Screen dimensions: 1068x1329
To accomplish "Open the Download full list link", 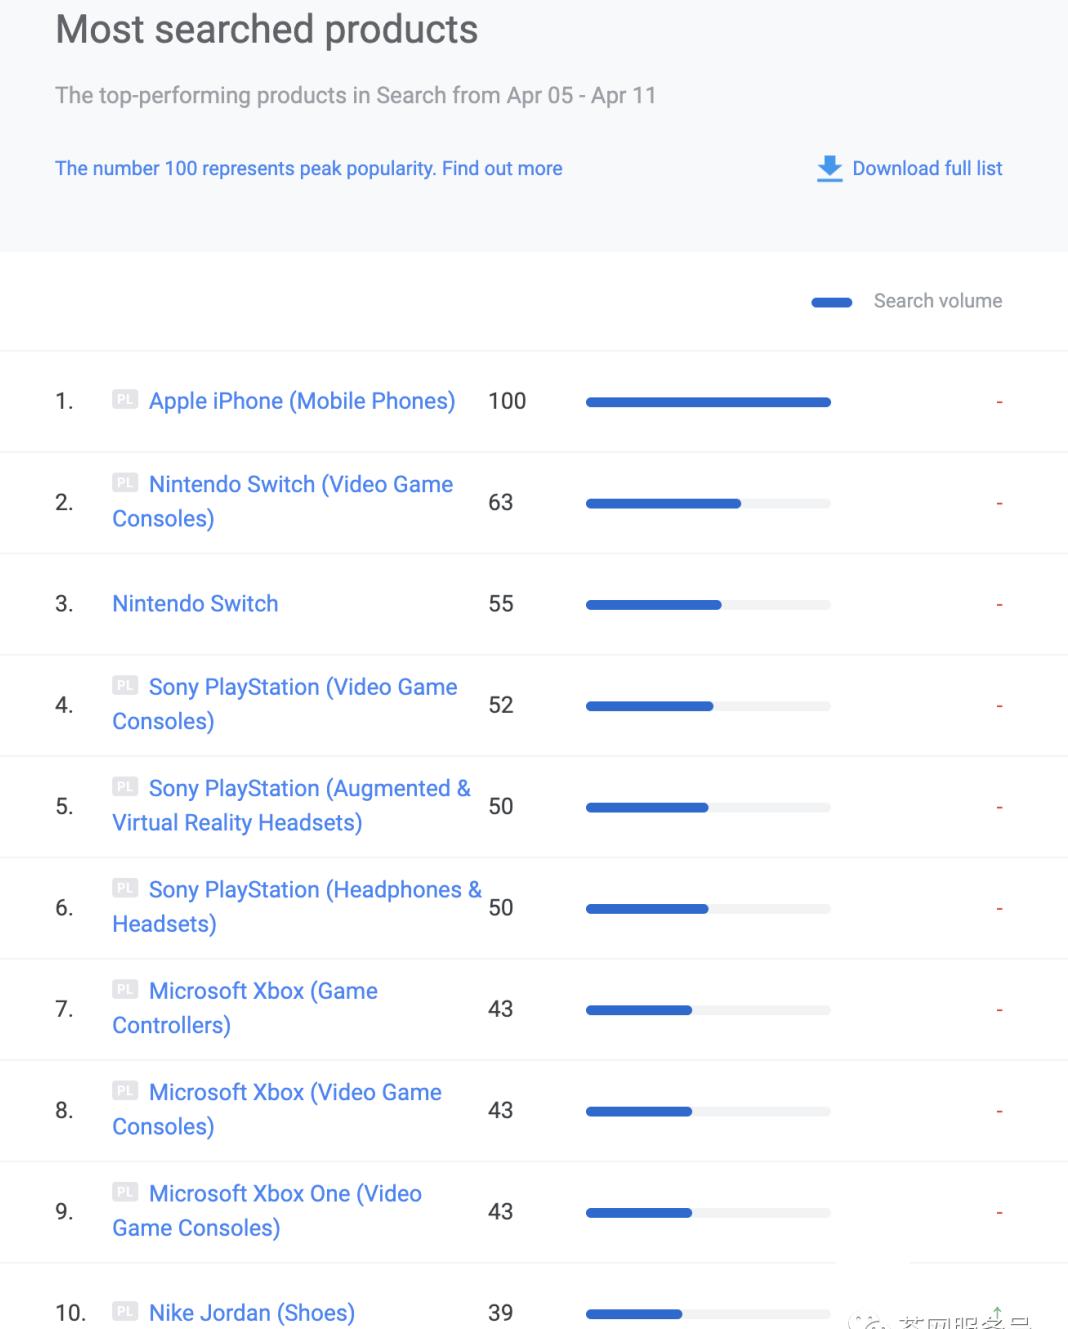I will [x=926, y=168].
